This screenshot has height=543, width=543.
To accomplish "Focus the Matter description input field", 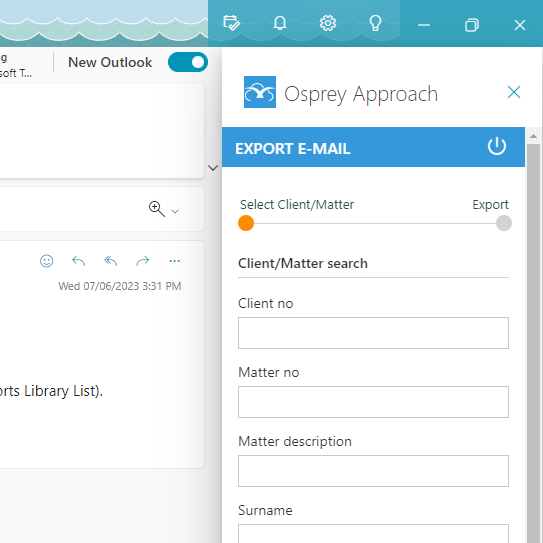I will pyautogui.click(x=373, y=471).
